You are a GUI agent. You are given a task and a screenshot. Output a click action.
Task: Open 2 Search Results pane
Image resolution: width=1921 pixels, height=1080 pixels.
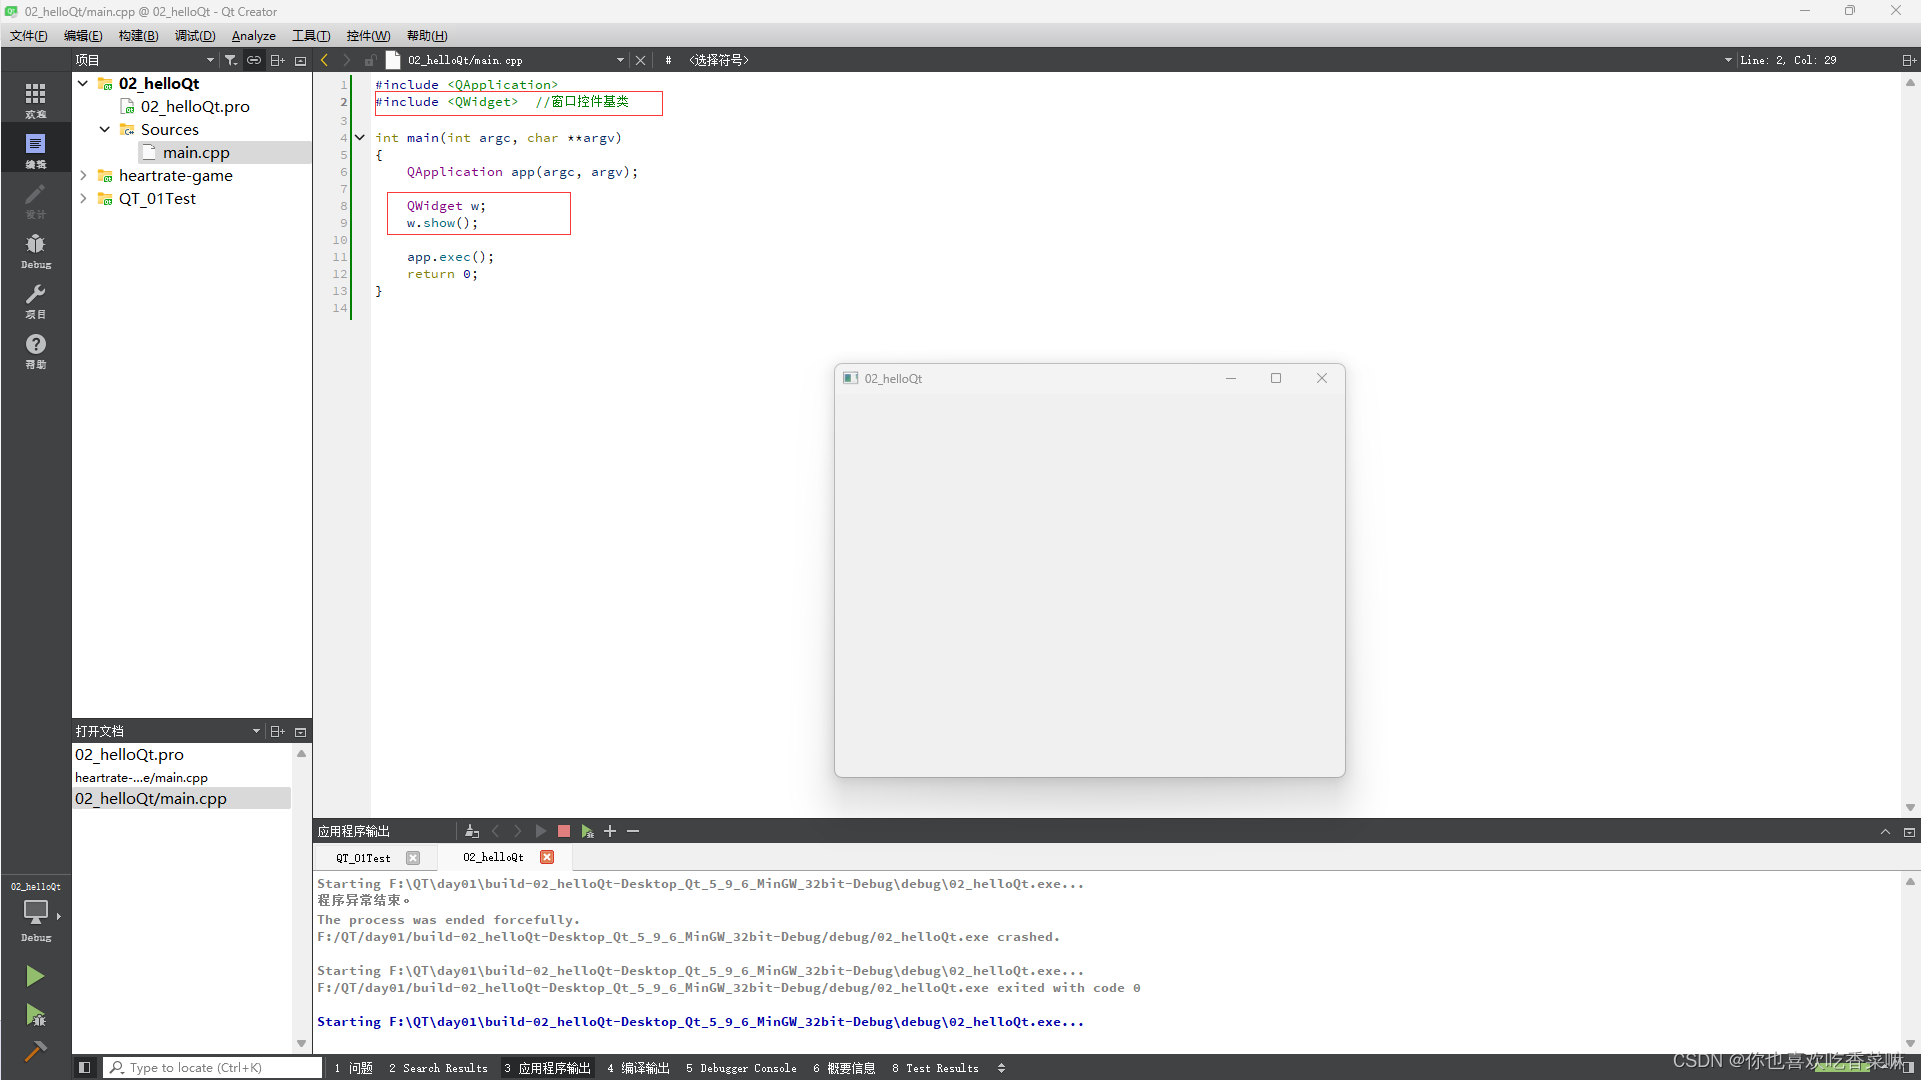pos(438,1068)
